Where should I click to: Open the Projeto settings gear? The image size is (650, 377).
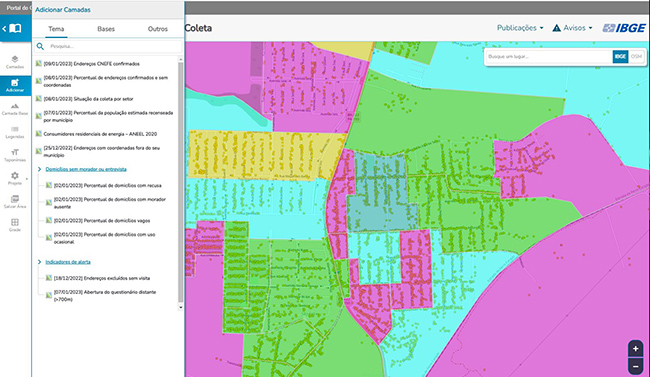tap(15, 179)
